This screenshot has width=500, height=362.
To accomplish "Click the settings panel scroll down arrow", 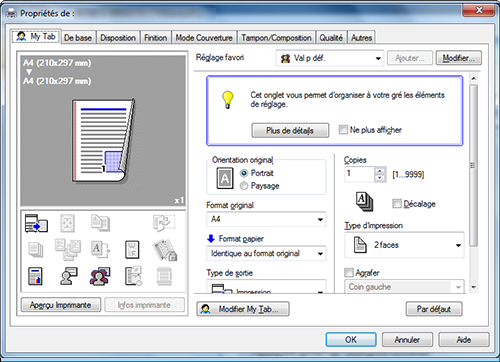I will click(473, 287).
